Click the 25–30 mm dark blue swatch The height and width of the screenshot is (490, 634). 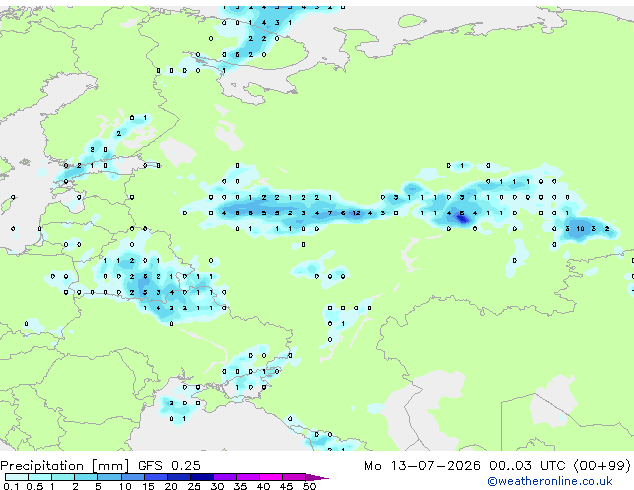tap(201, 477)
